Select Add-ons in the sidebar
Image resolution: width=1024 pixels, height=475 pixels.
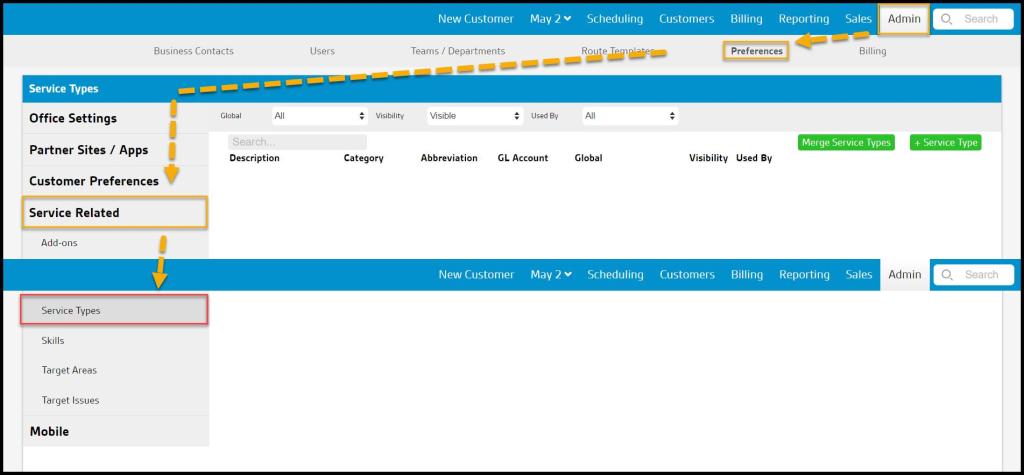pyautogui.click(x=59, y=243)
